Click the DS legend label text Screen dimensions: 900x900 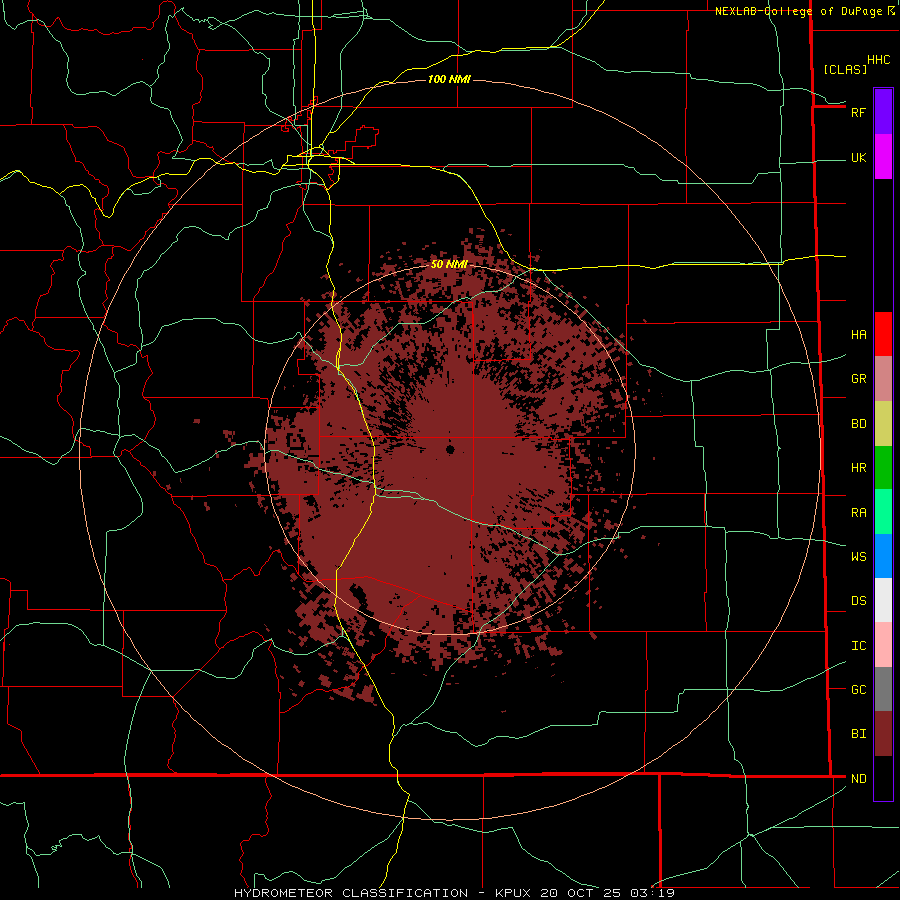coord(858,601)
